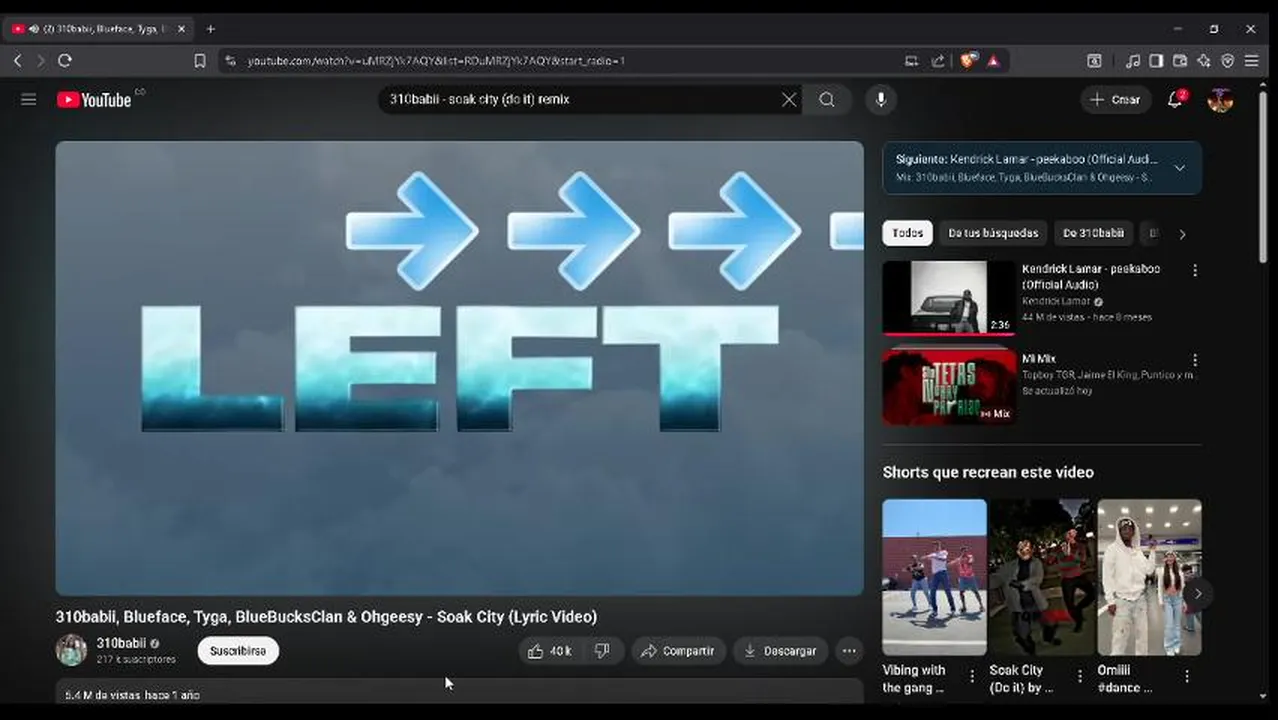Open the notifications bell
1278x720 pixels.
coord(1175,99)
